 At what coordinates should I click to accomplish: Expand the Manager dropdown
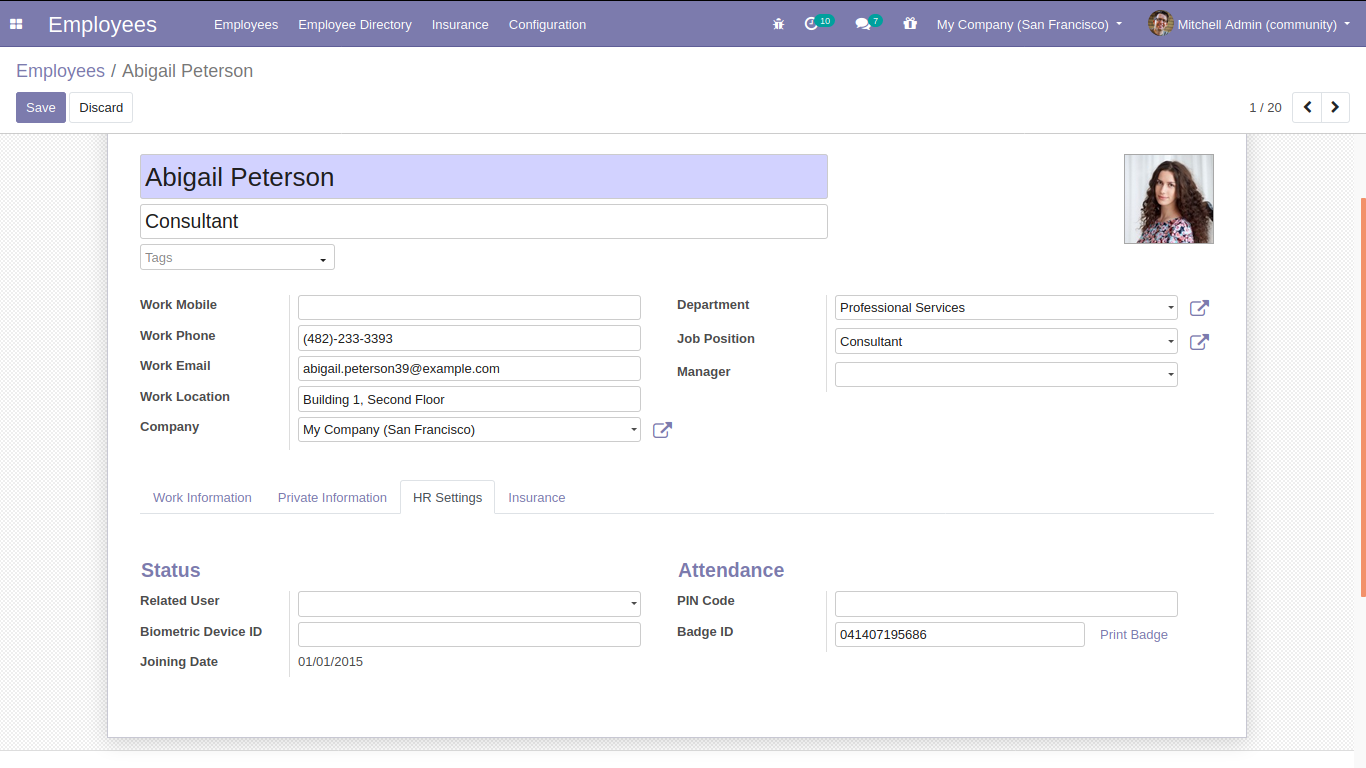click(1005, 375)
